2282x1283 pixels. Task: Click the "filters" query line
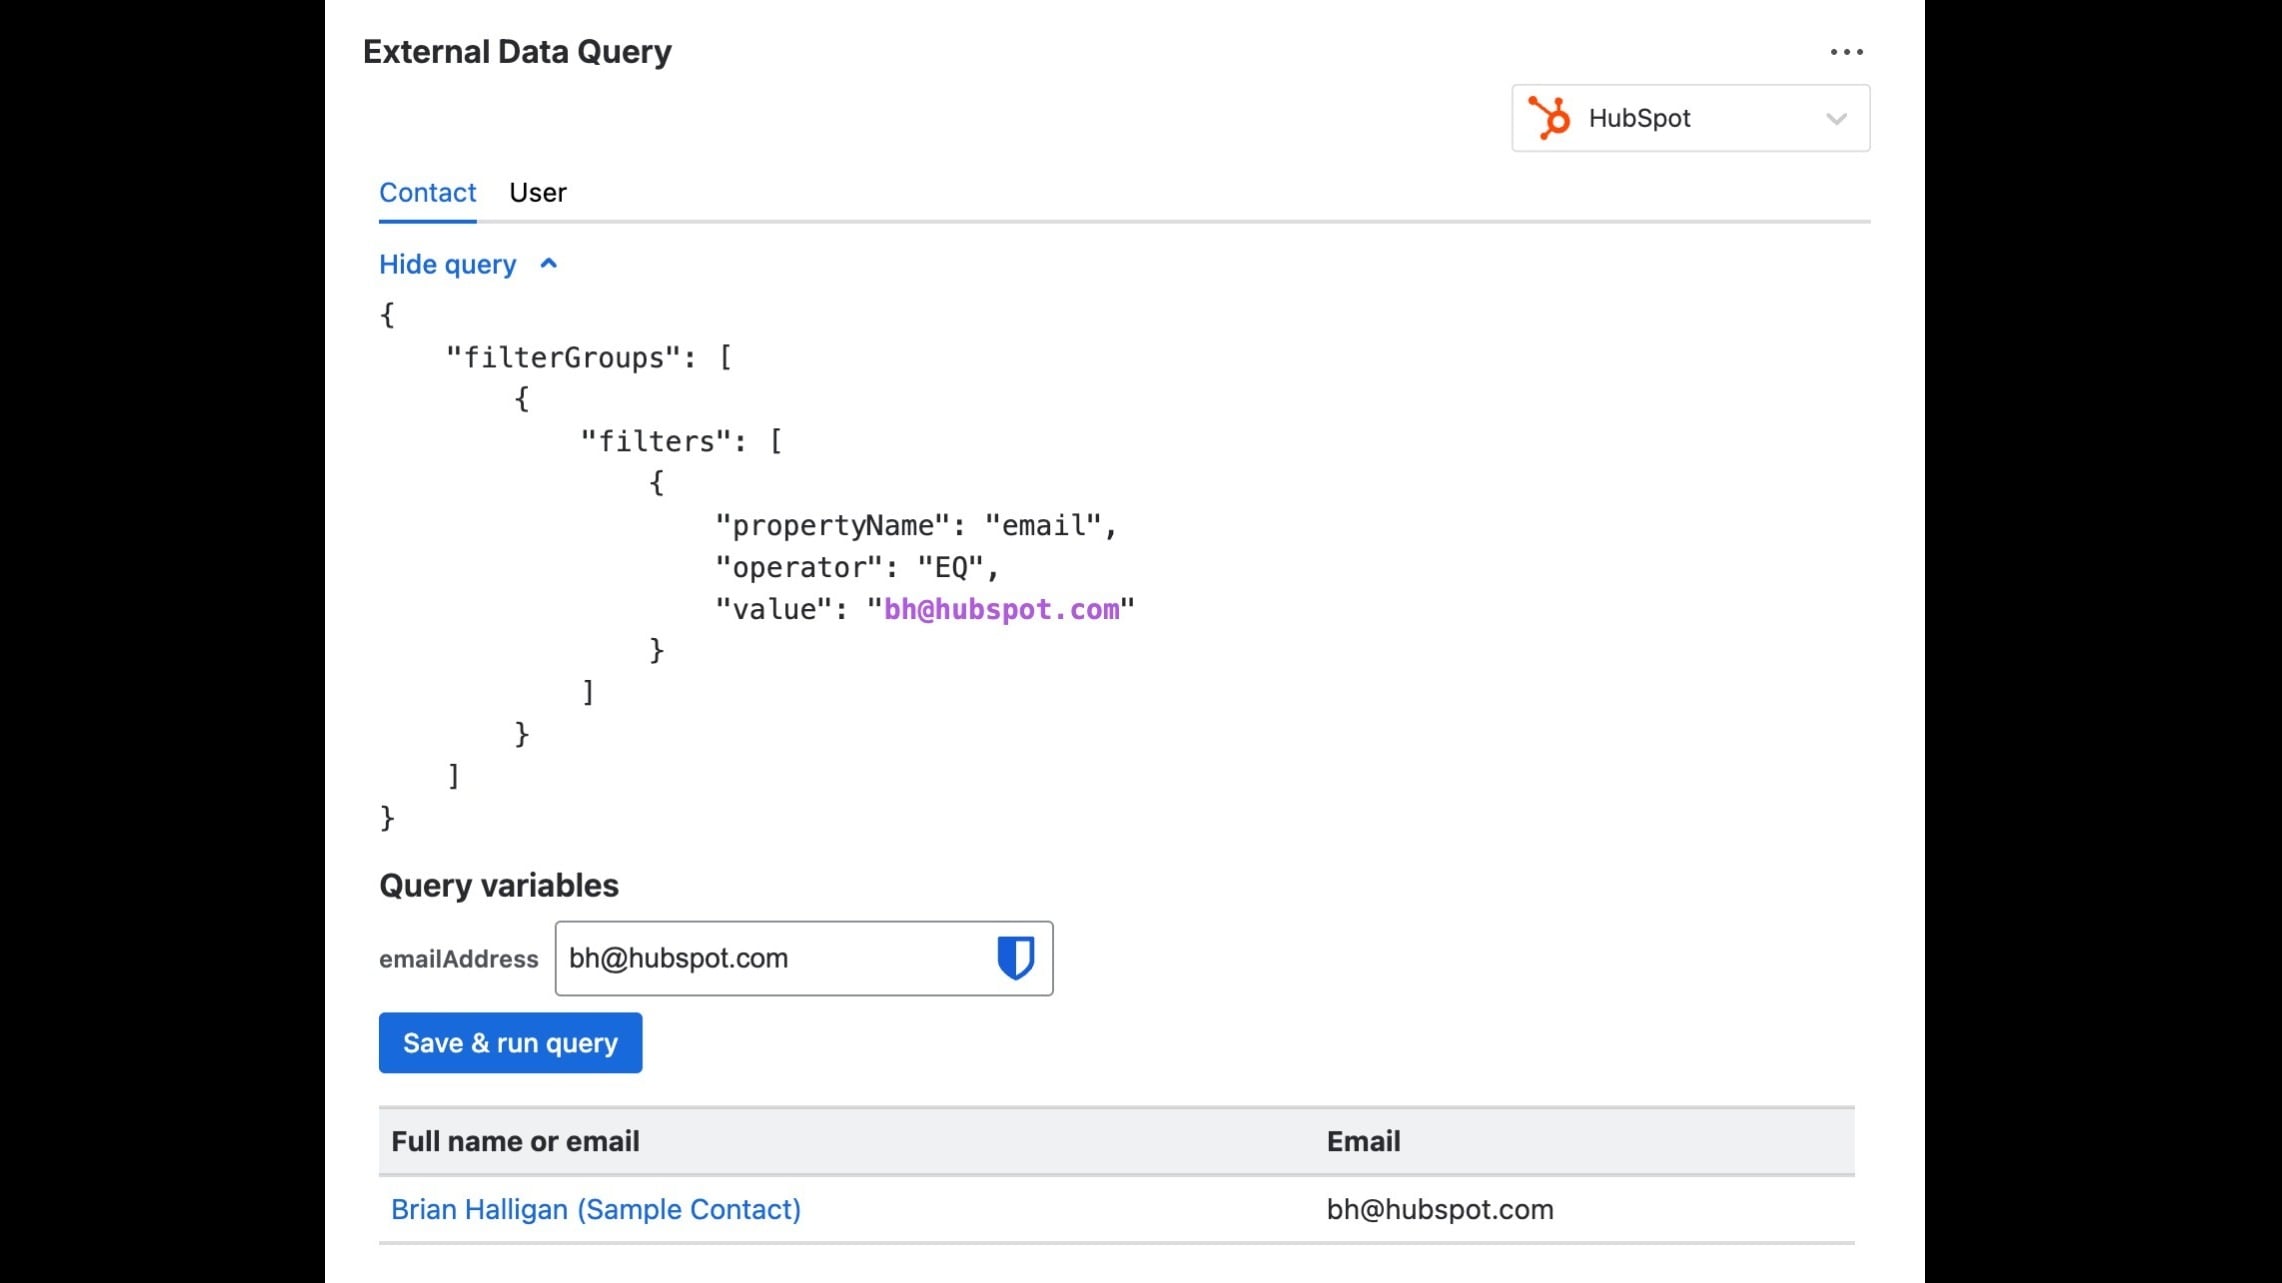(x=681, y=441)
